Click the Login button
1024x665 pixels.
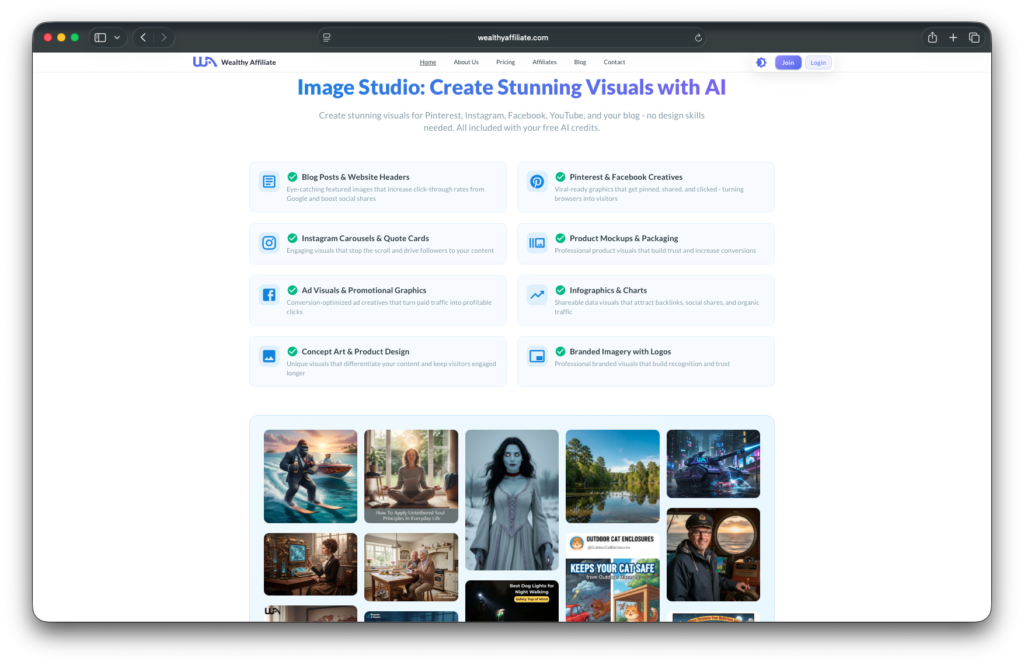point(818,62)
